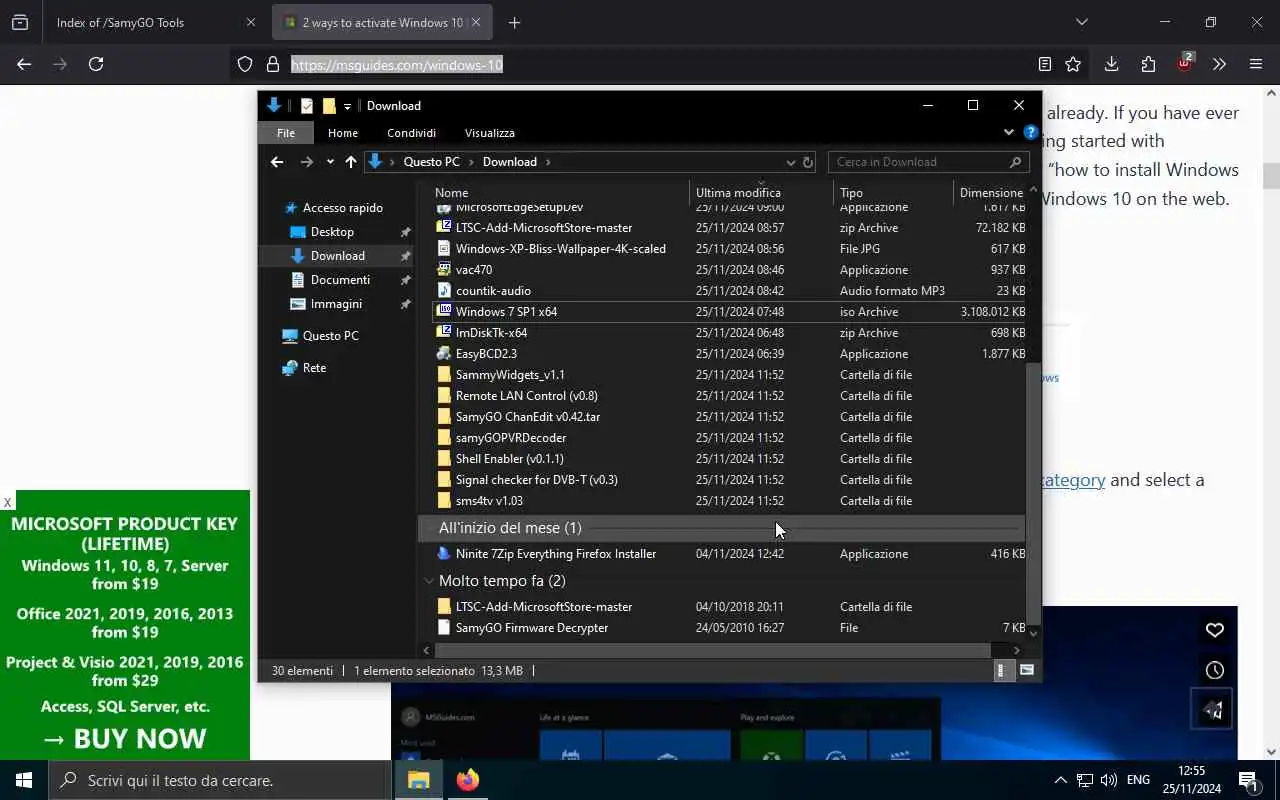
Task: Click the New folder quick access icon
Action: [329, 106]
